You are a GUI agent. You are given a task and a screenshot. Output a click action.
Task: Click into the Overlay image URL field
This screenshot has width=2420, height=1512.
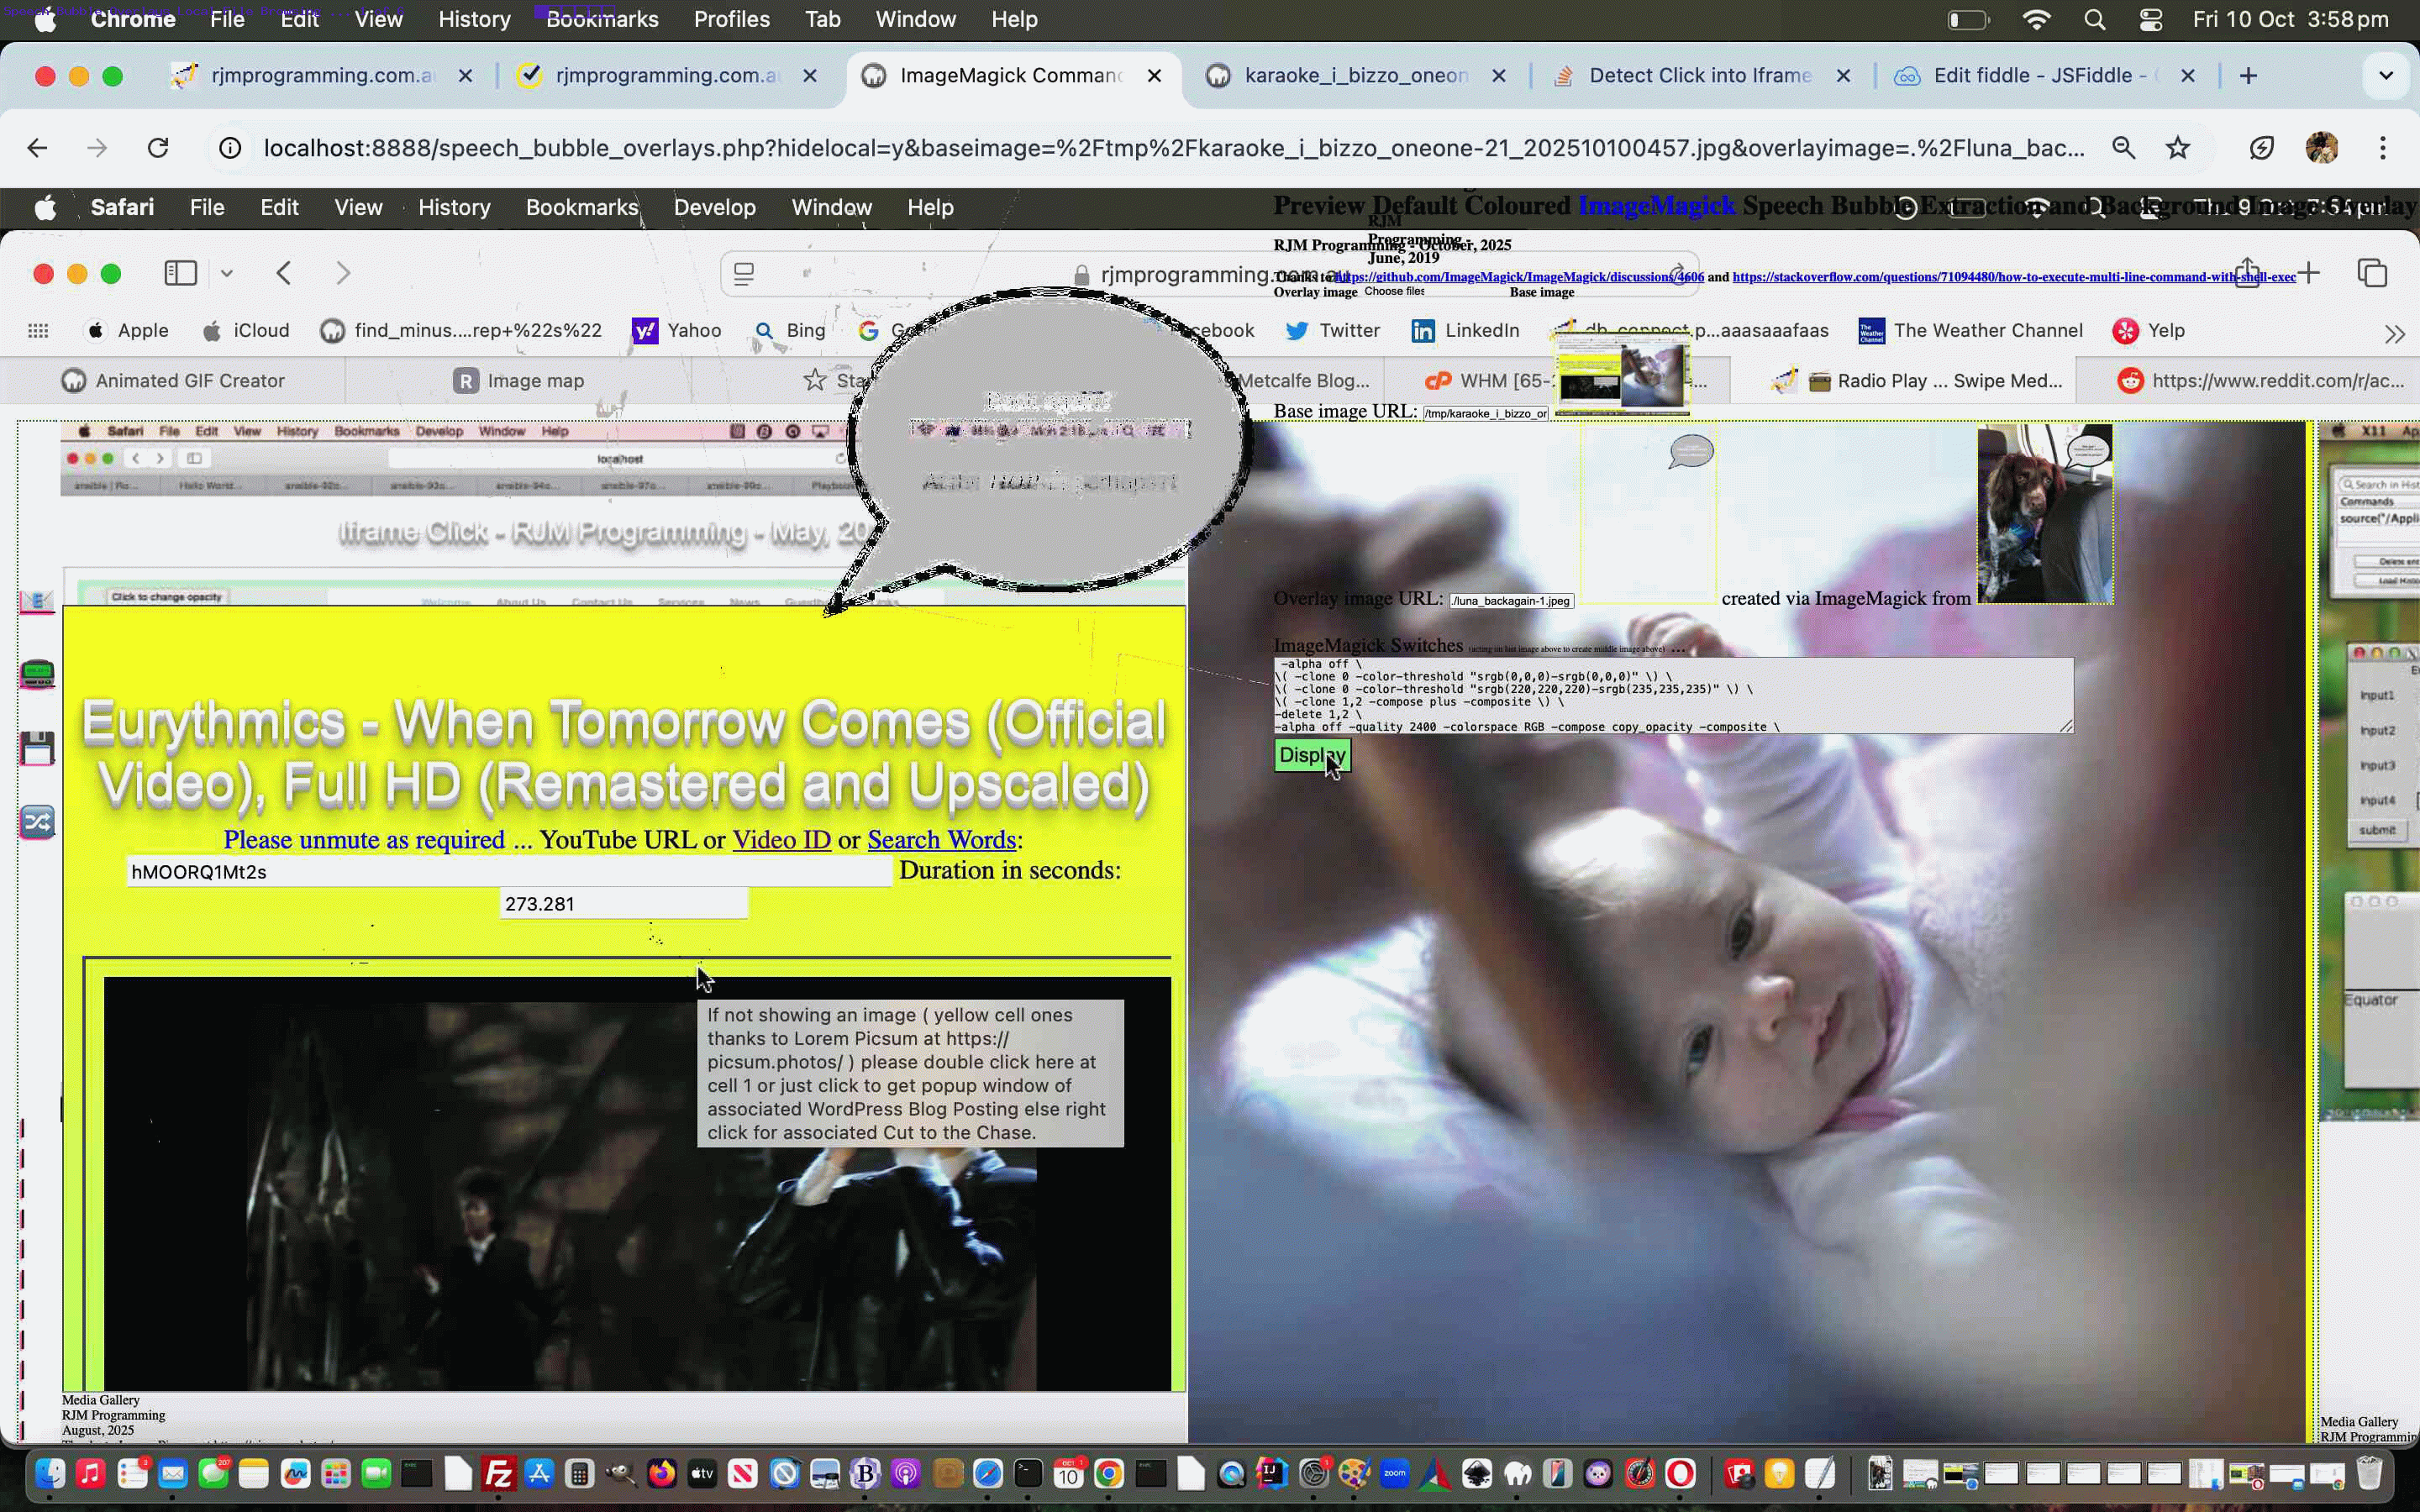[1511, 601]
